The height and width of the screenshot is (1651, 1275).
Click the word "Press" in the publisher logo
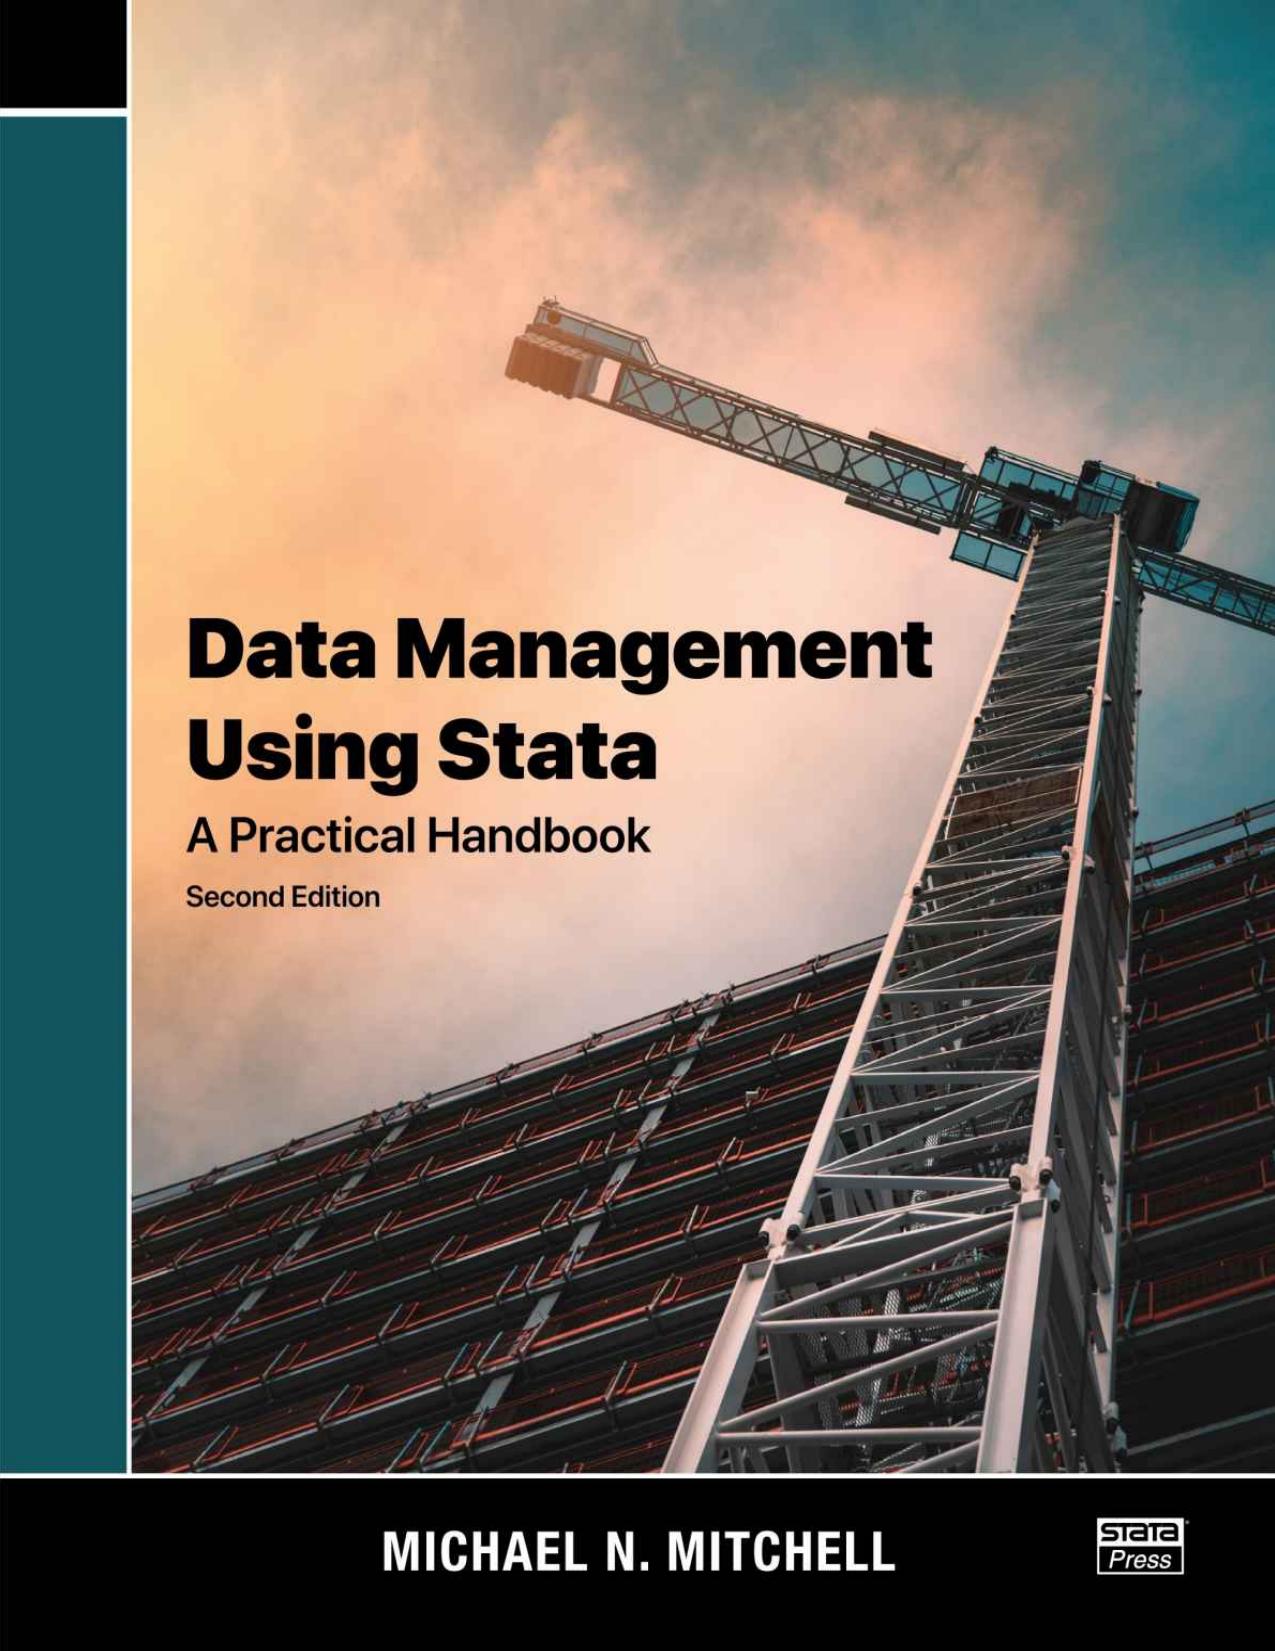(x=1140, y=1559)
